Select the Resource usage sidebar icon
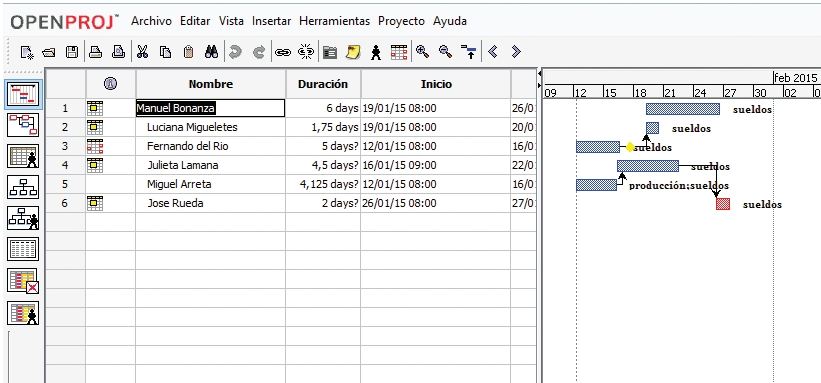Viewport: 821px width, 383px height. (23, 313)
